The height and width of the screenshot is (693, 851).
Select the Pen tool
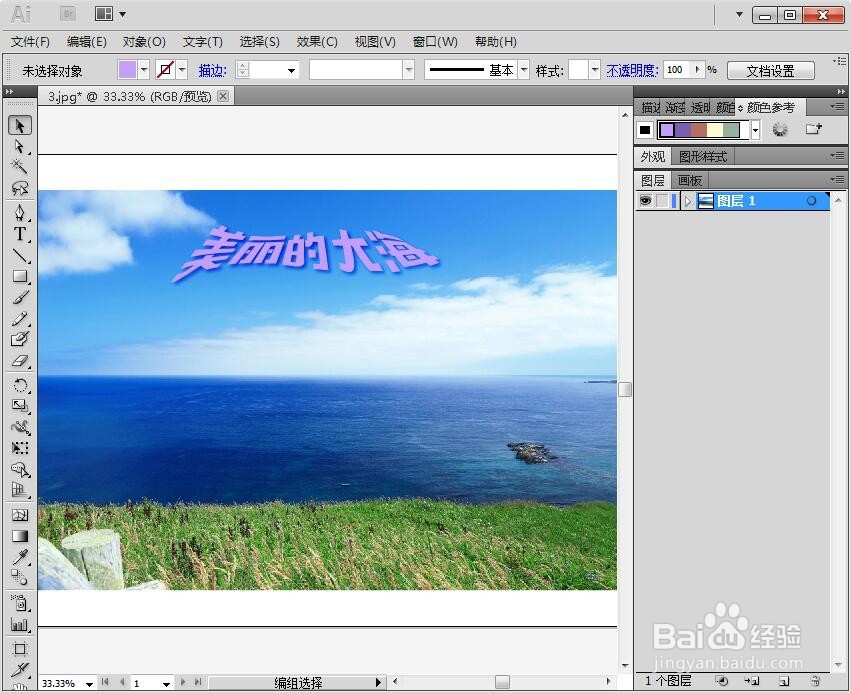point(20,212)
